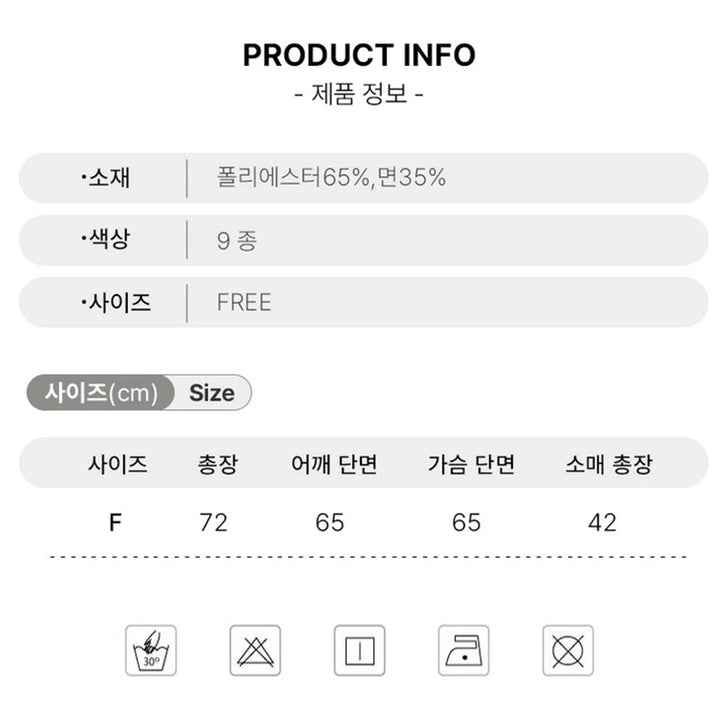Click the line dry square icon
Viewport: 720px width, 720px height.
pyautogui.click(x=359, y=650)
